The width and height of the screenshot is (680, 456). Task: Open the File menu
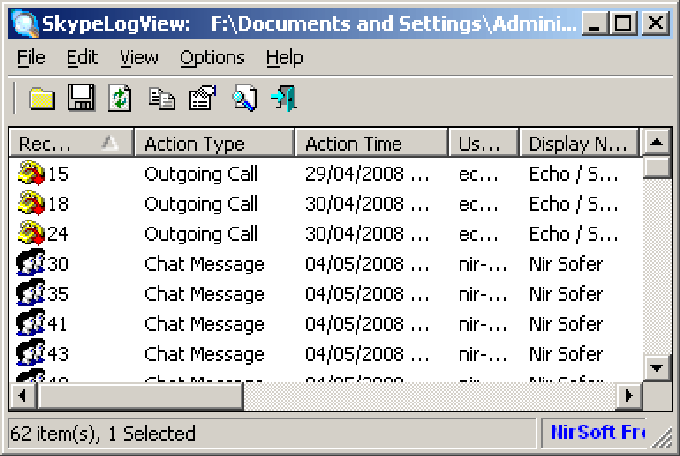(31, 58)
